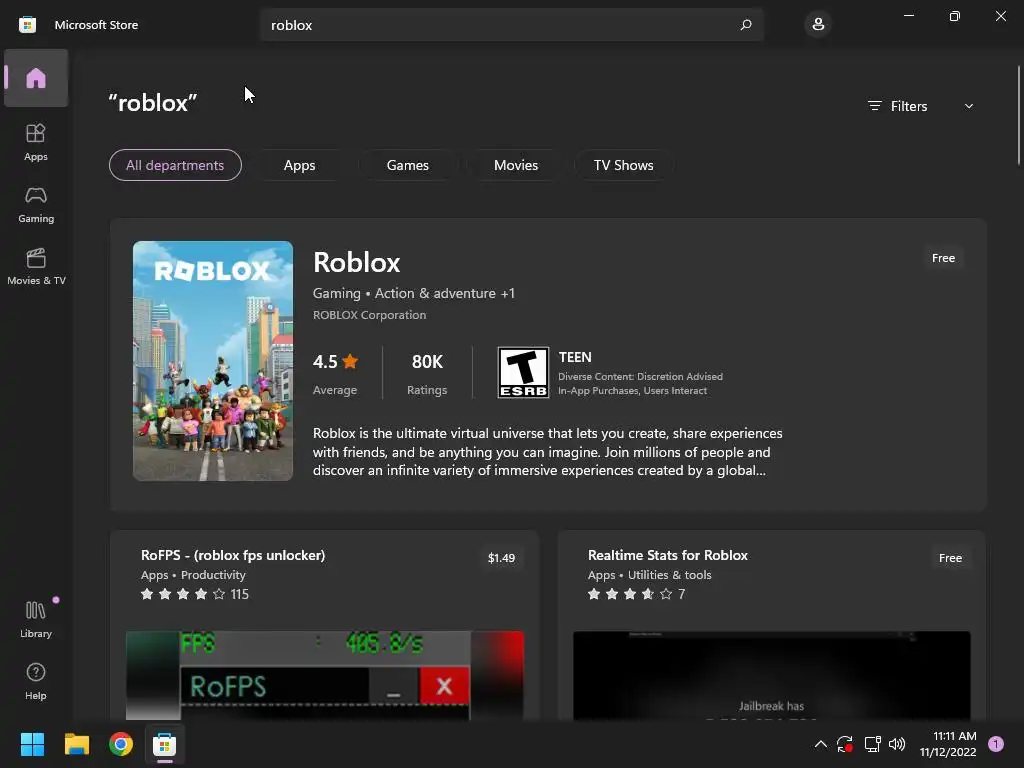The width and height of the screenshot is (1024, 768).
Task: Click the sync update tray icon
Action: coord(845,744)
